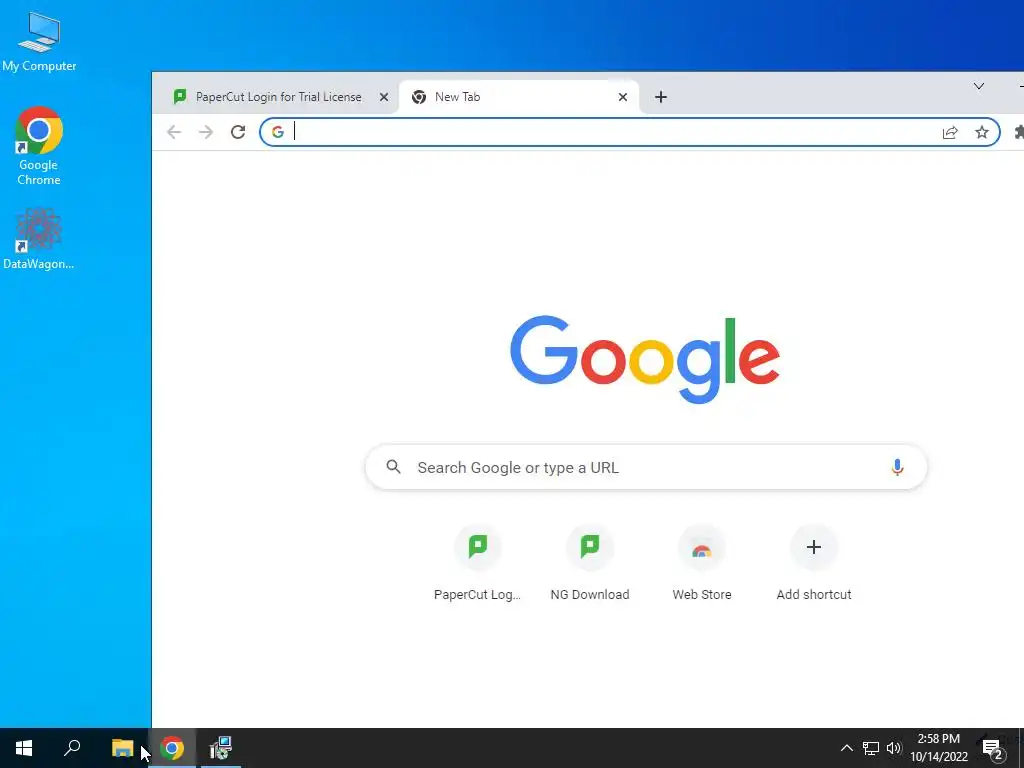Open the Web Store shortcut
The height and width of the screenshot is (768, 1024).
[x=702, y=563]
